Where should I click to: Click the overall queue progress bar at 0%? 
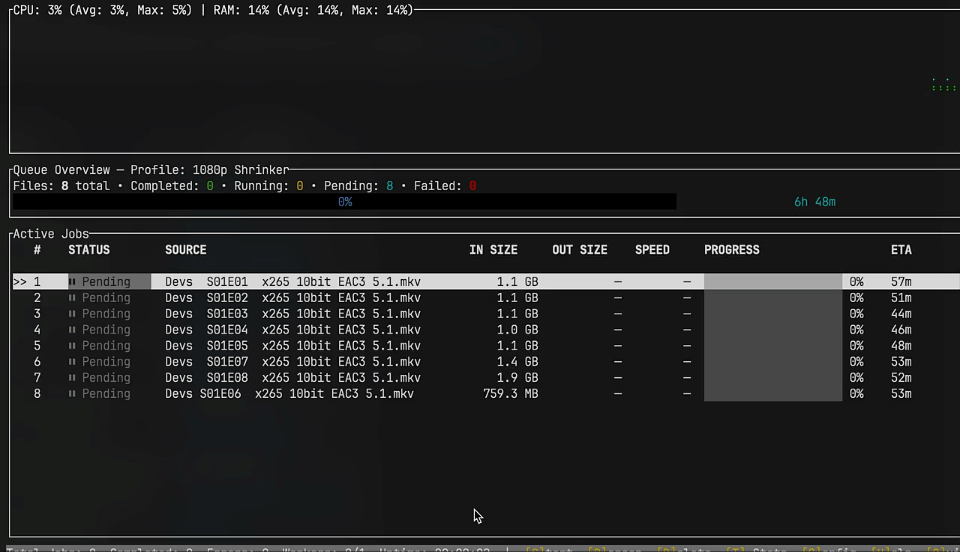click(345, 202)
